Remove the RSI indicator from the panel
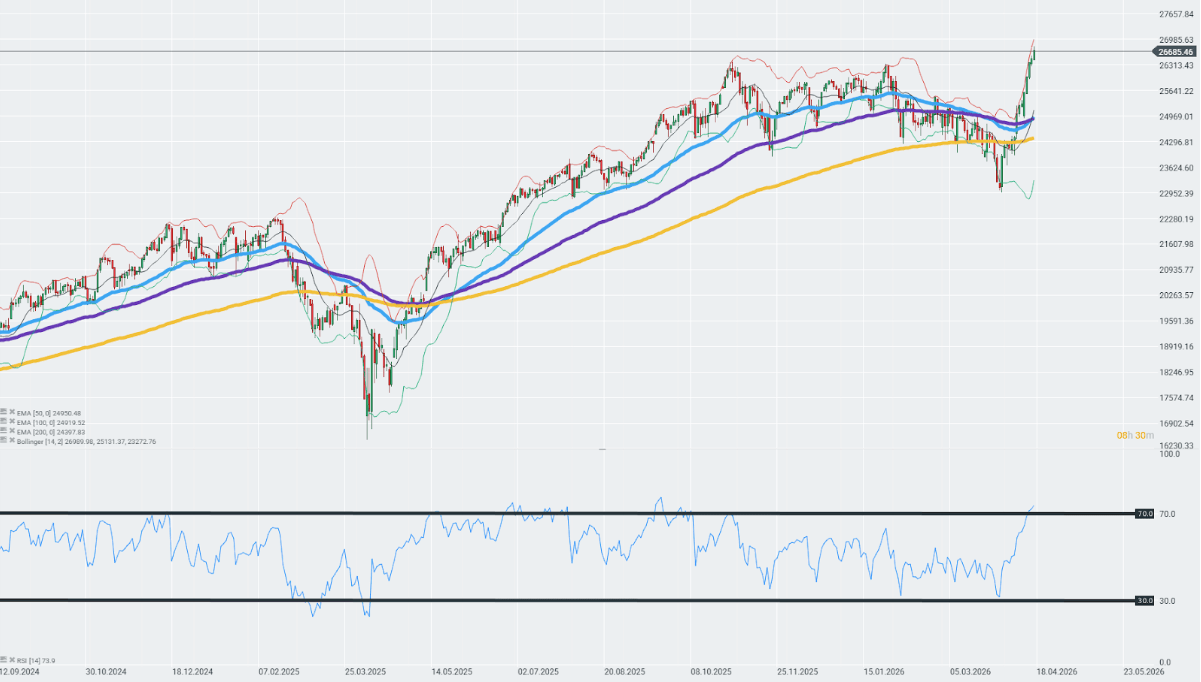This screenshot has width=1201, height=682. tap(12, 660)
